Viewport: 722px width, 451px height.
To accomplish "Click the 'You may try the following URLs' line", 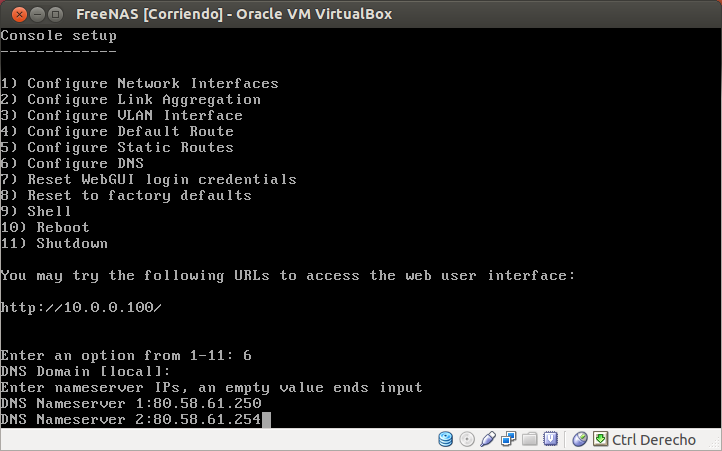I will (x=288, y=275).
